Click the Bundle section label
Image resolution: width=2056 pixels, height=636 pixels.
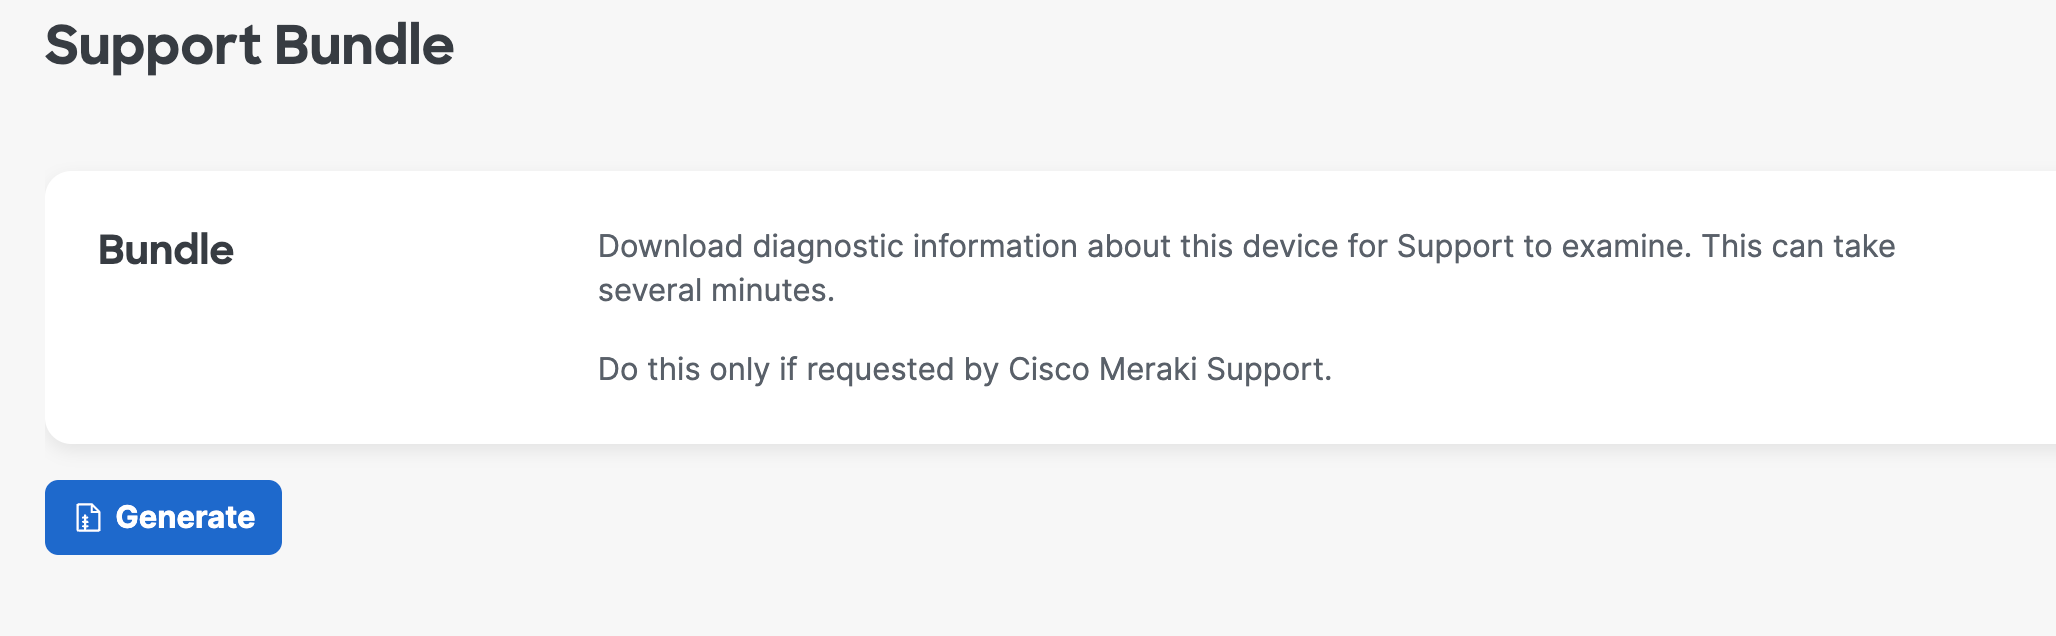(x=166, y=250)
